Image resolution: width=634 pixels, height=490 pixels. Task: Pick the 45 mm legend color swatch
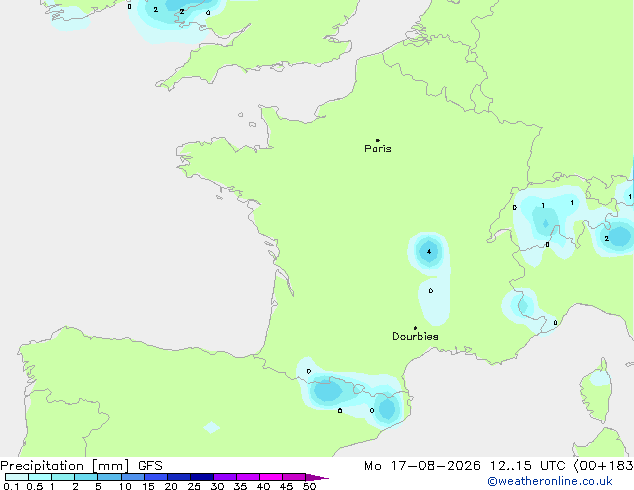[x=294, y=477]
